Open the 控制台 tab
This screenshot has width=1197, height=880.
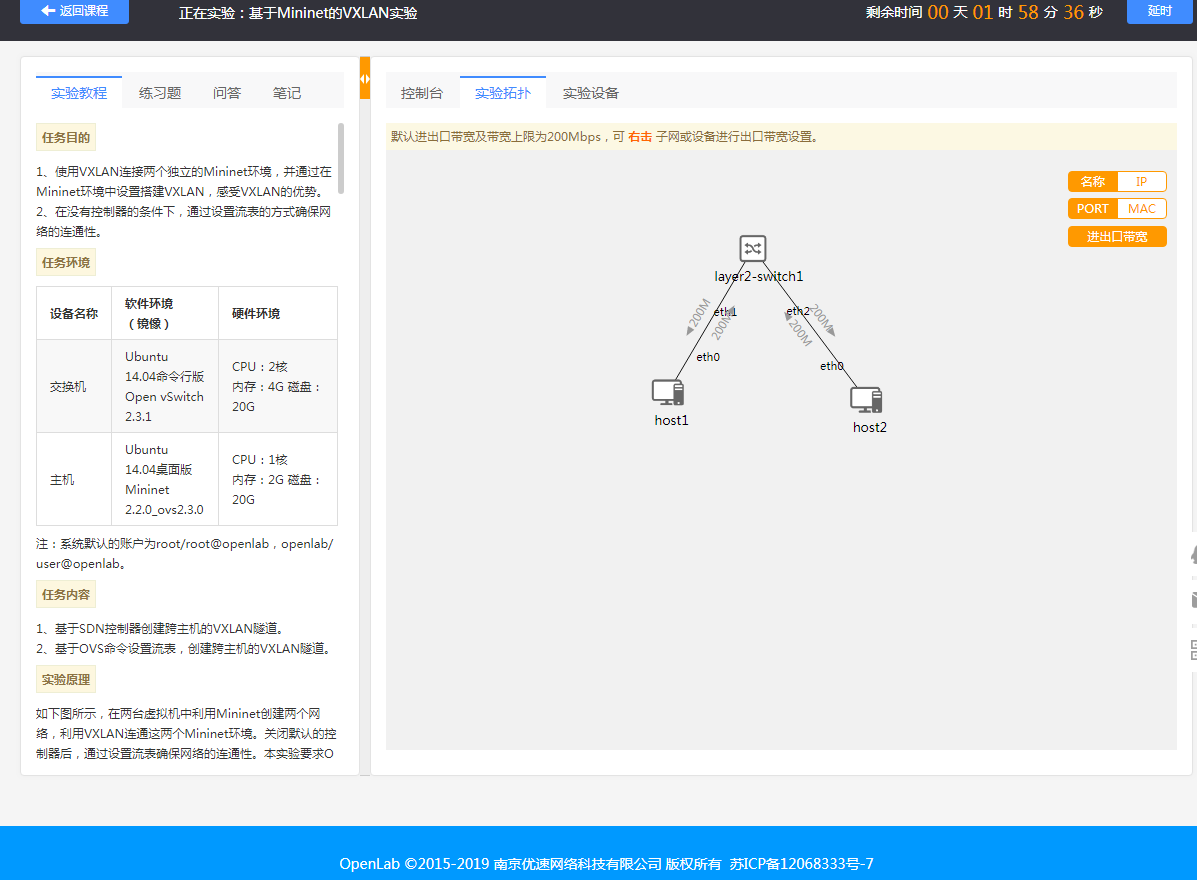[421, 93]
